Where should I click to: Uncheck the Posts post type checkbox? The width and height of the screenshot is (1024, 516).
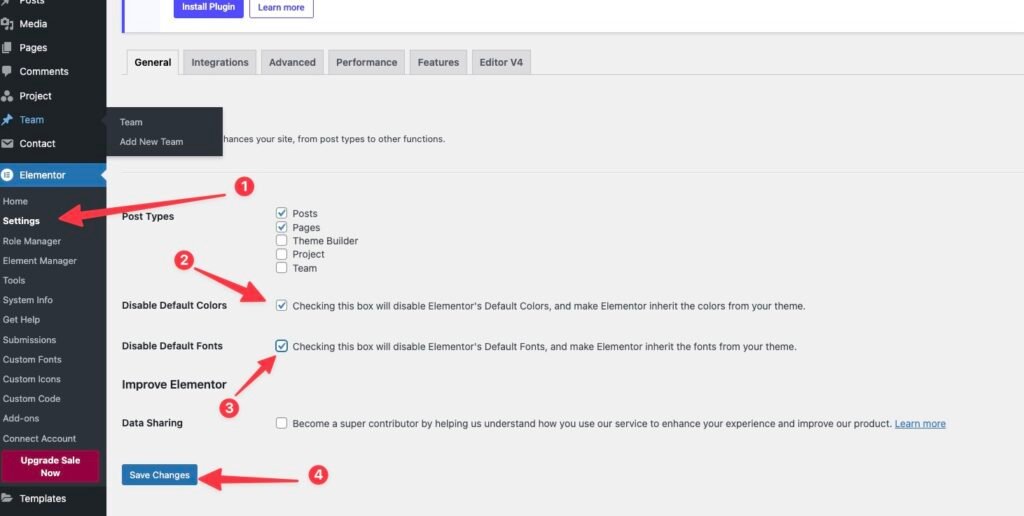pyautogui.click(x=282, y=213)
